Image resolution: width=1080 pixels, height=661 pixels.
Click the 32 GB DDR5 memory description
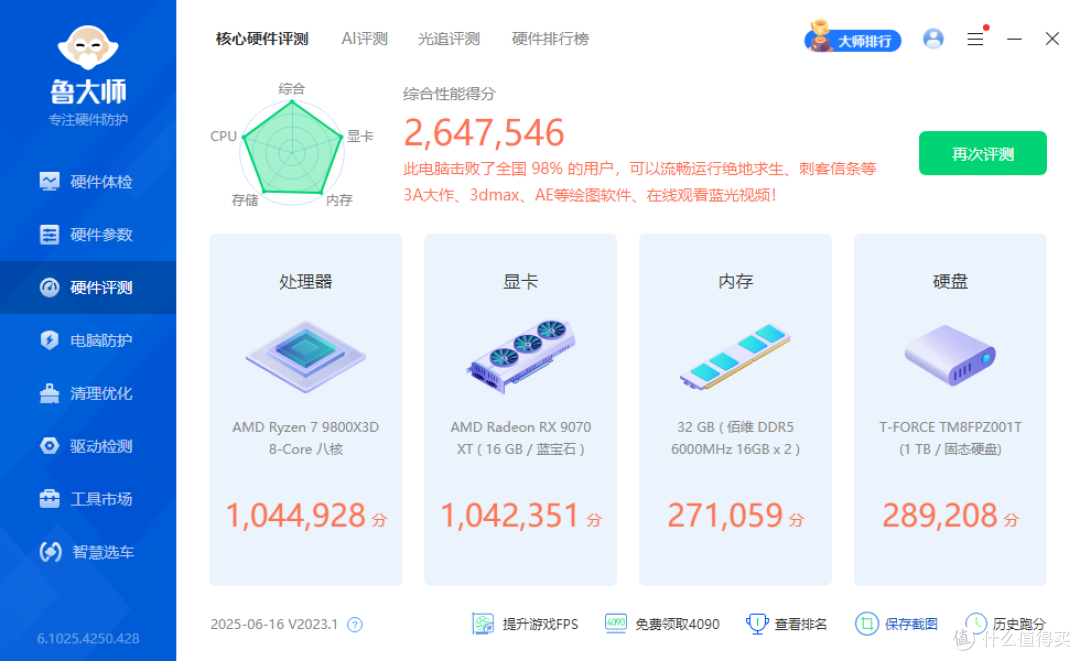[x=736, y=438]
